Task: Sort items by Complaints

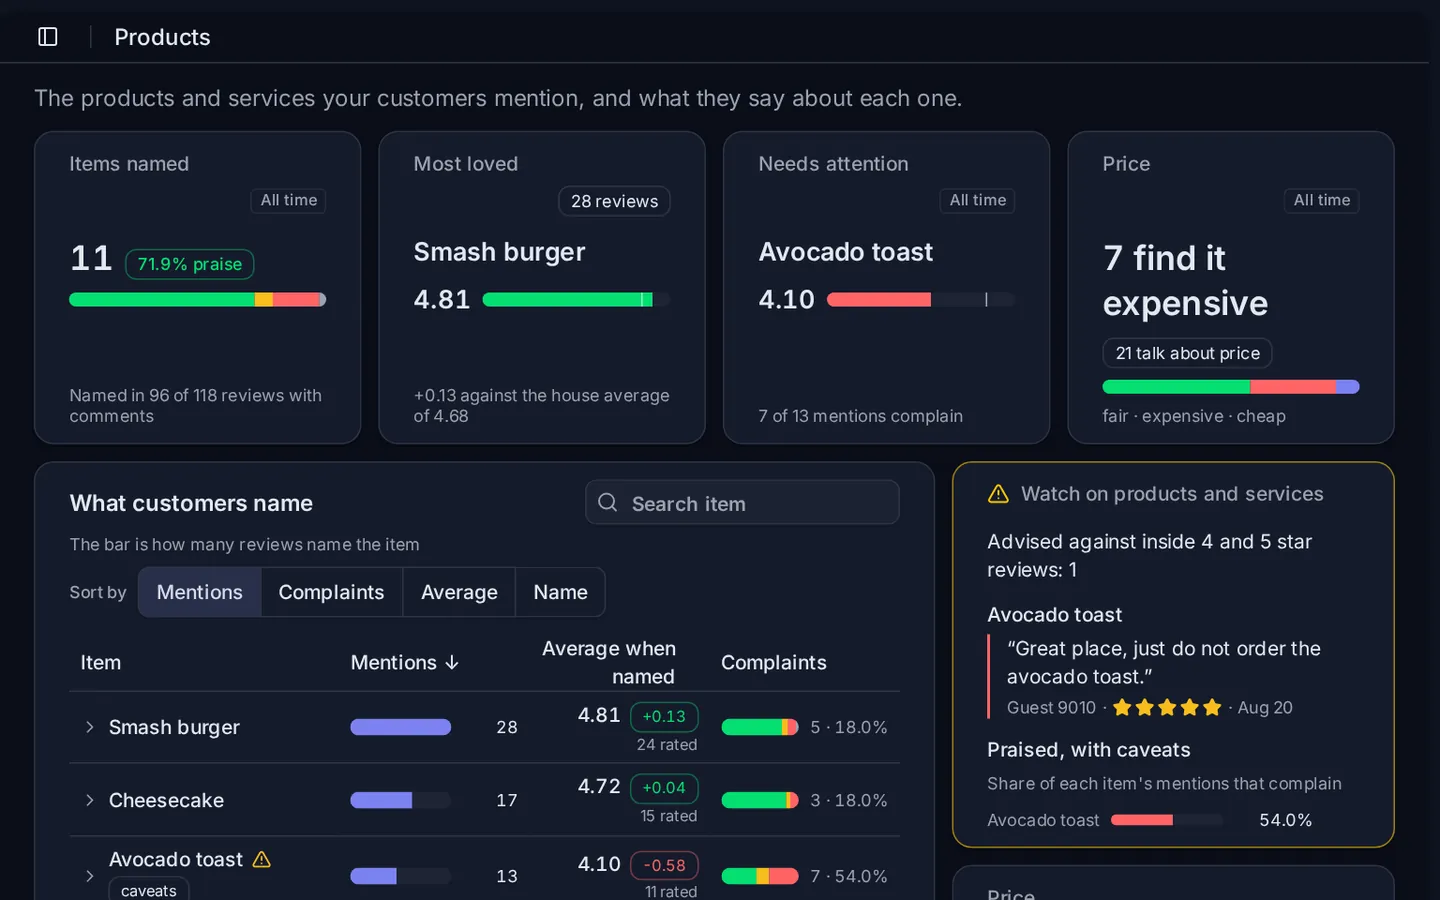Action: 331,592
